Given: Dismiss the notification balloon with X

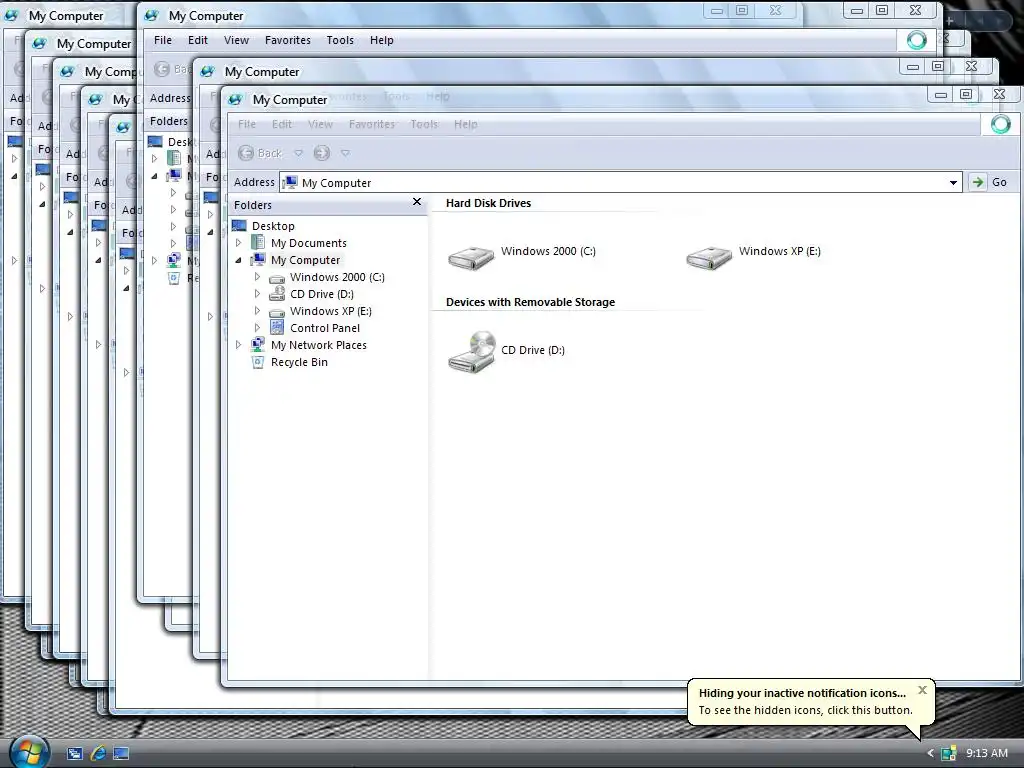Looking at the screenshot, I should [x=922, y=690].
